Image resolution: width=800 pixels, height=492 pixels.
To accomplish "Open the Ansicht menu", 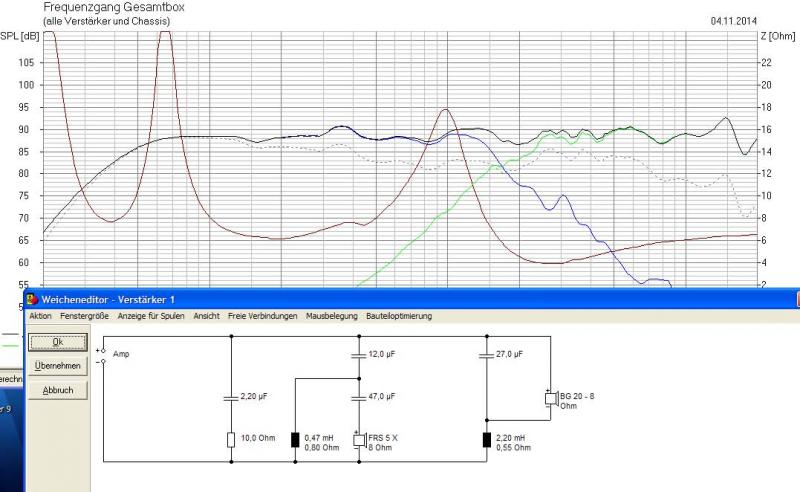I will pos(206,316).
